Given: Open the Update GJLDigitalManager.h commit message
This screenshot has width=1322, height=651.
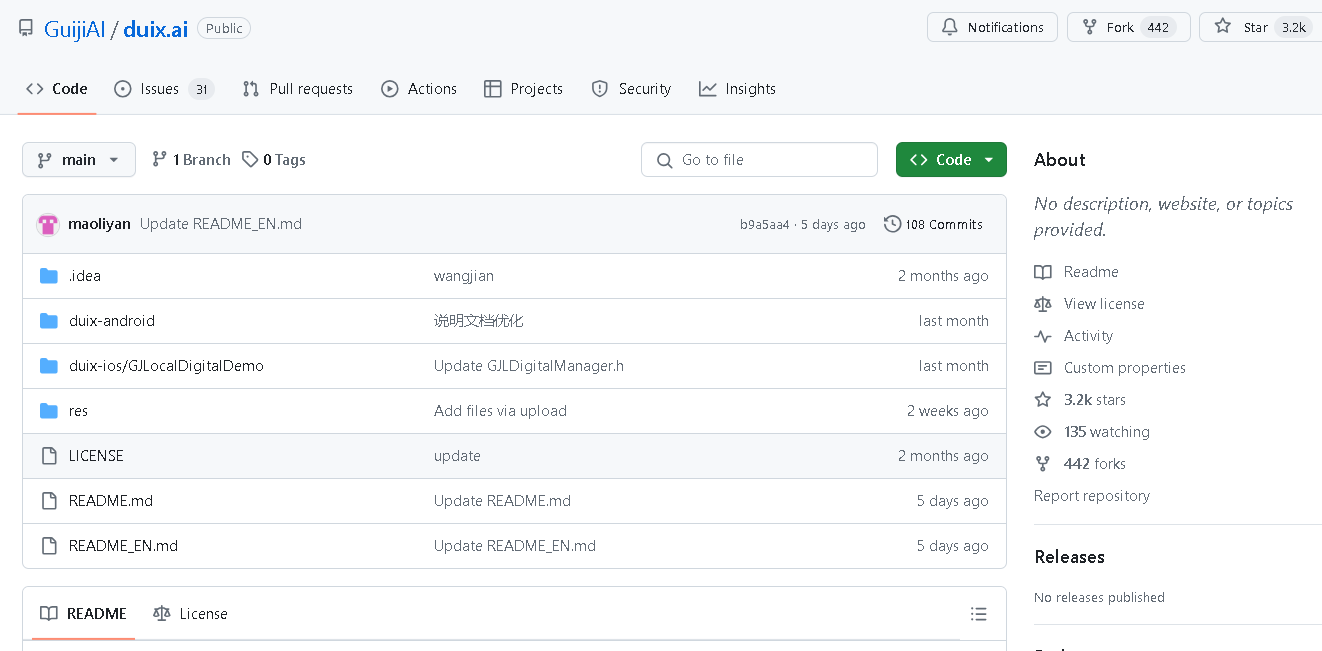Looking at the screenshot, I should [x=529, y=366].
